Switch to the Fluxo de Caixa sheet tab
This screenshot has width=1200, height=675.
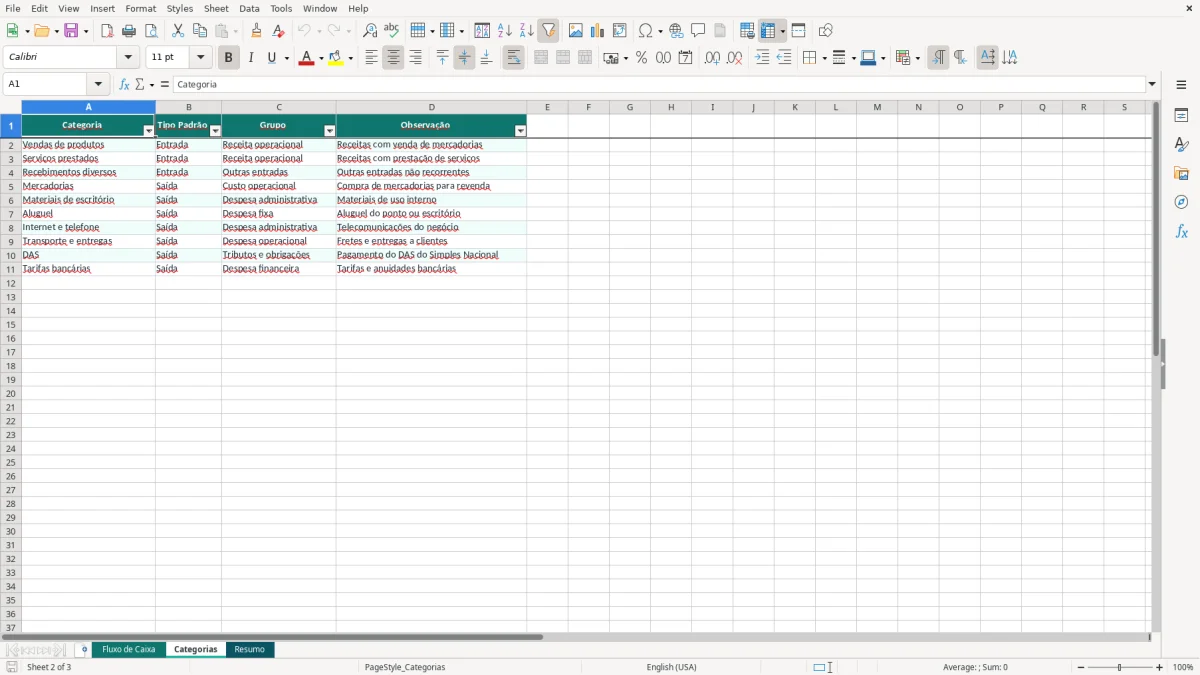coord(129,650)
